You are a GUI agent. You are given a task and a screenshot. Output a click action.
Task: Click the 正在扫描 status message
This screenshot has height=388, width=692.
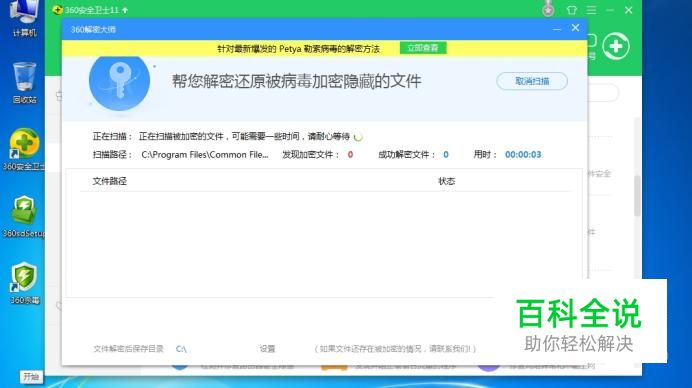tap(244, 136)
